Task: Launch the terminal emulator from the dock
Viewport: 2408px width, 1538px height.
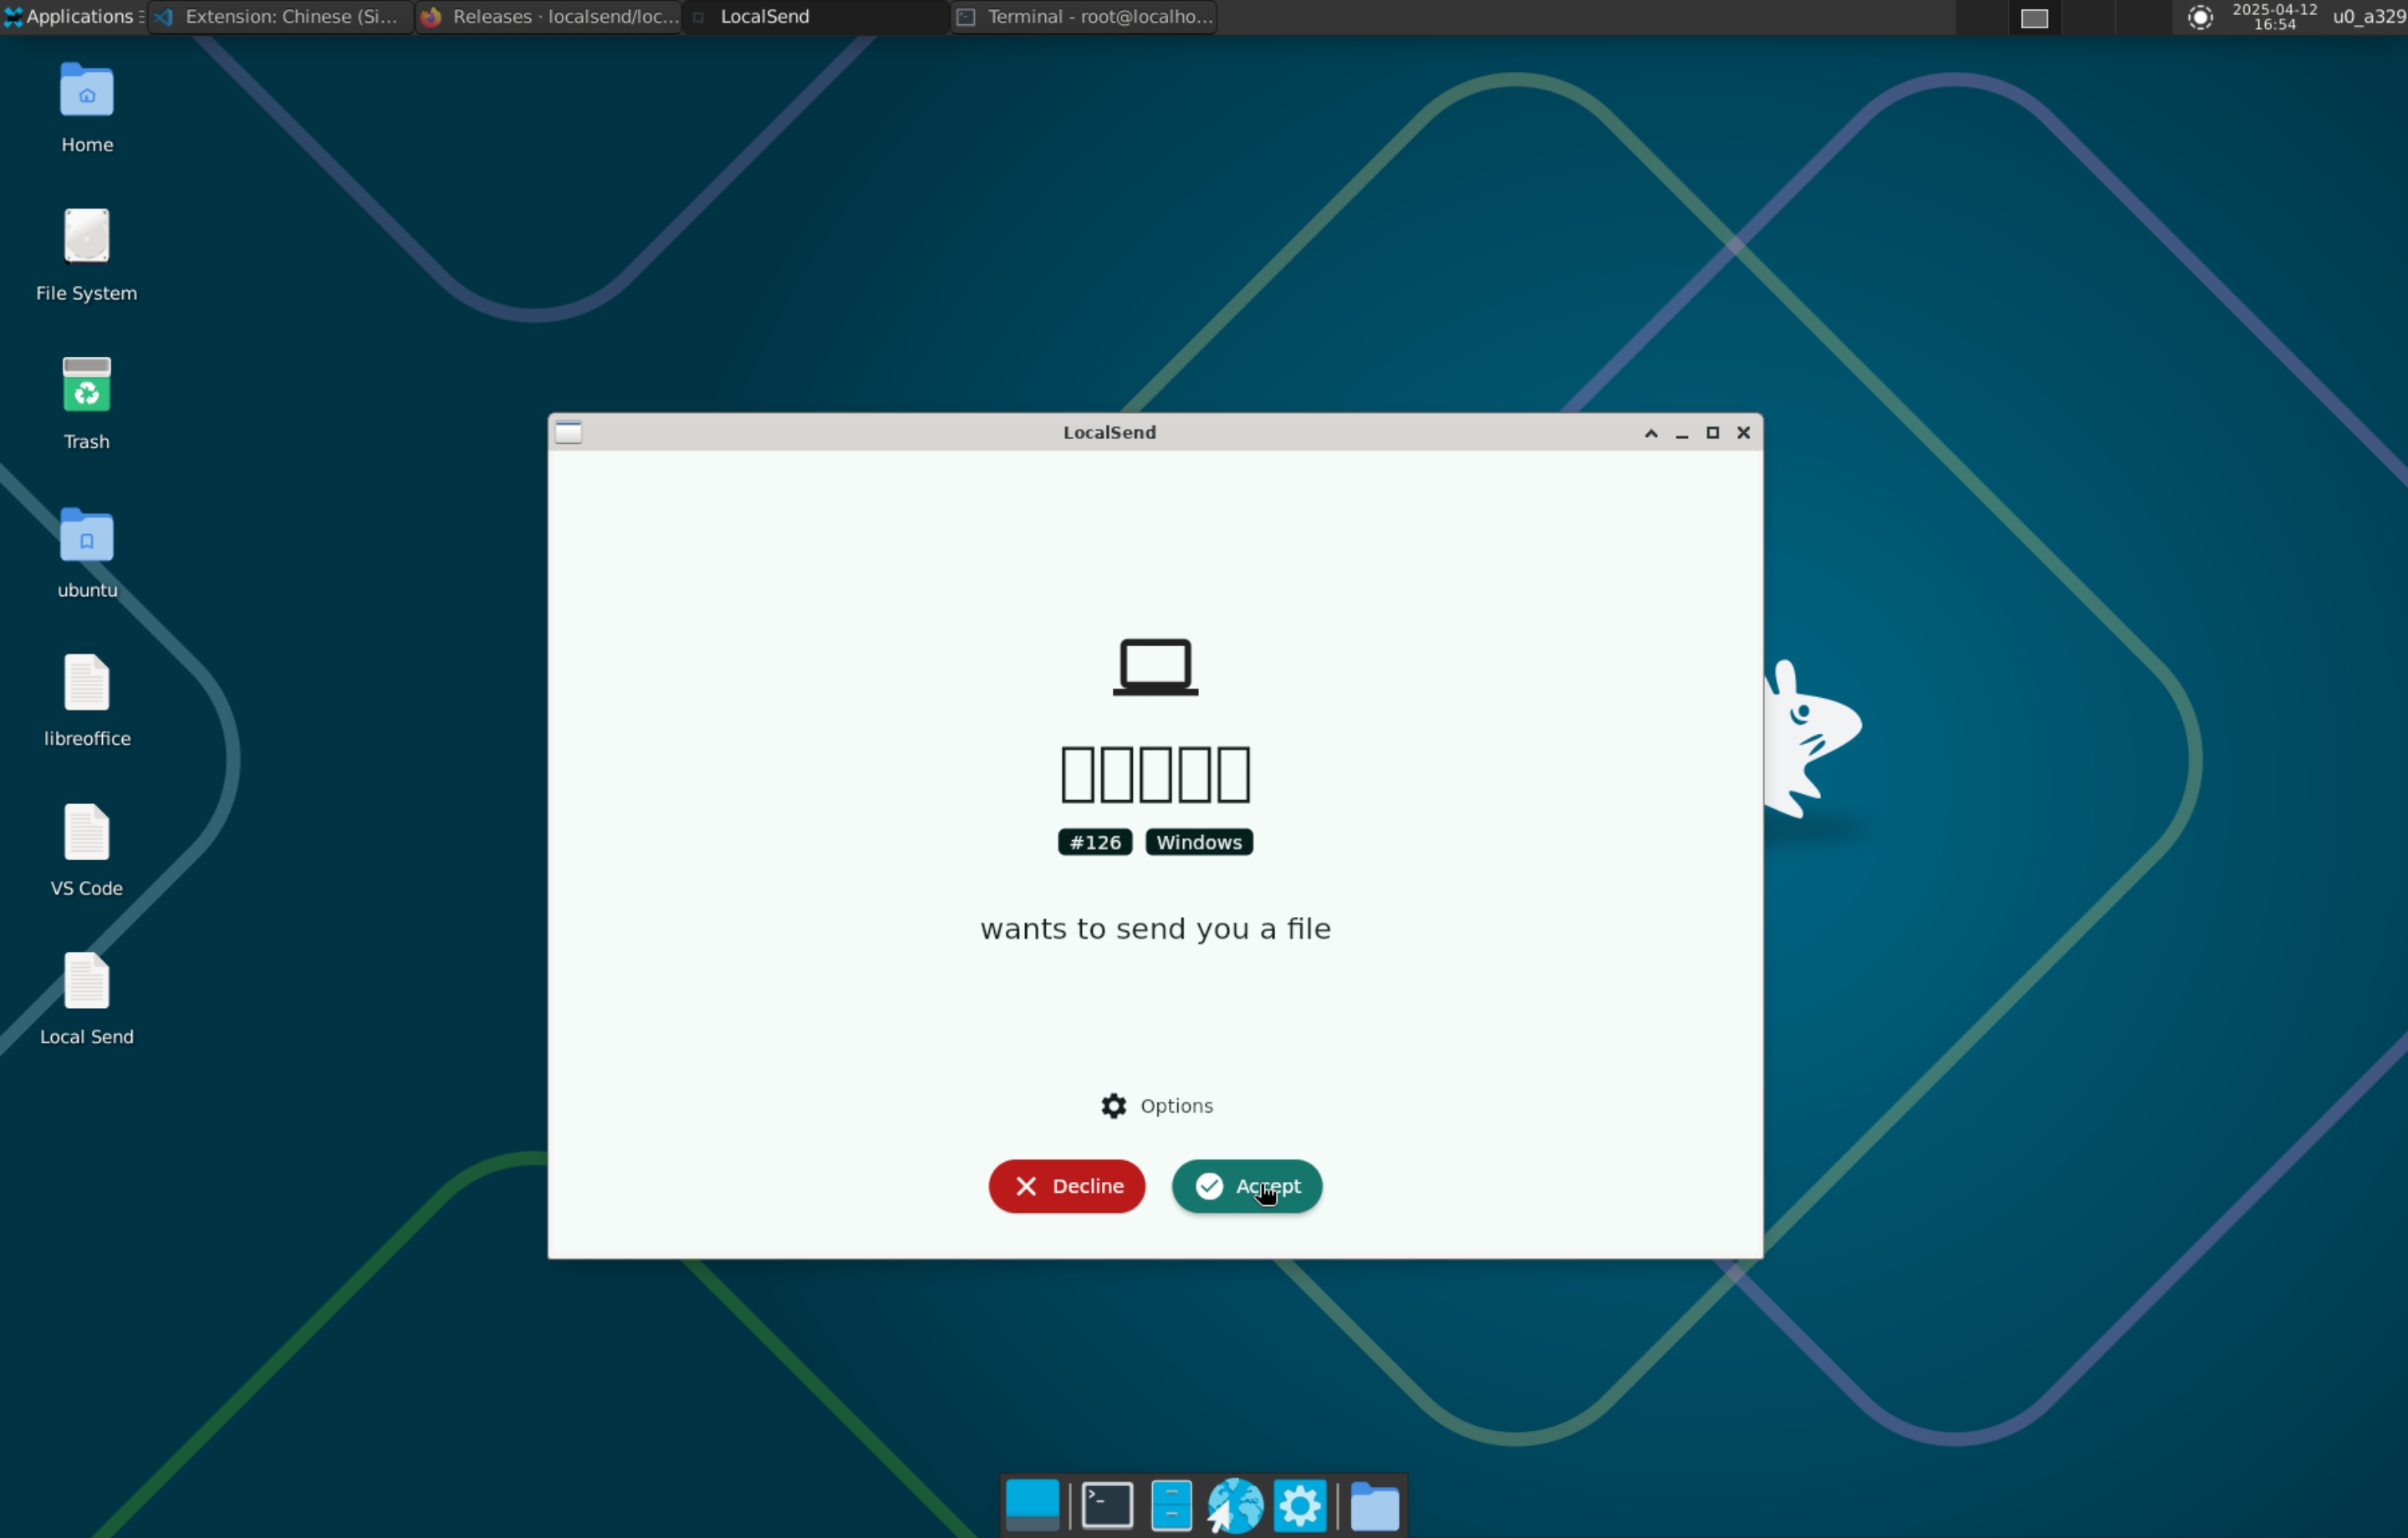Action: 1107,1505
